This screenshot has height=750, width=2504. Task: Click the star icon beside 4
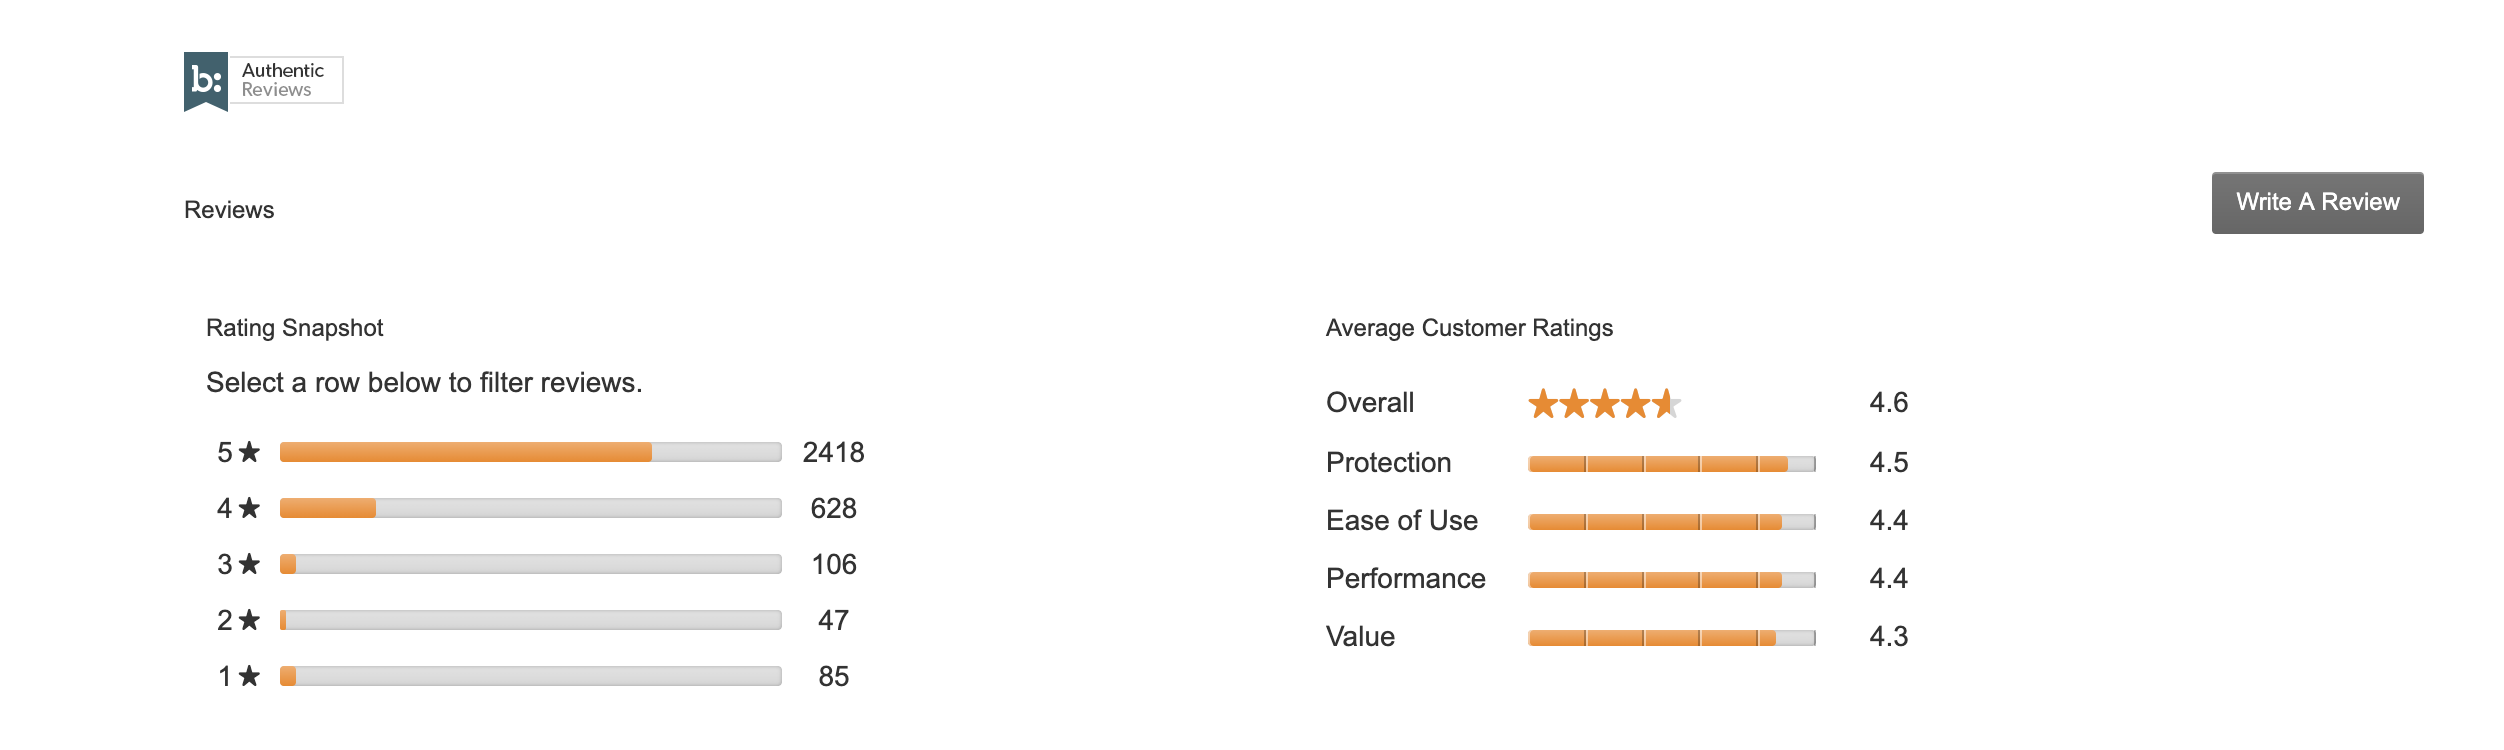(x=250, y=508)
